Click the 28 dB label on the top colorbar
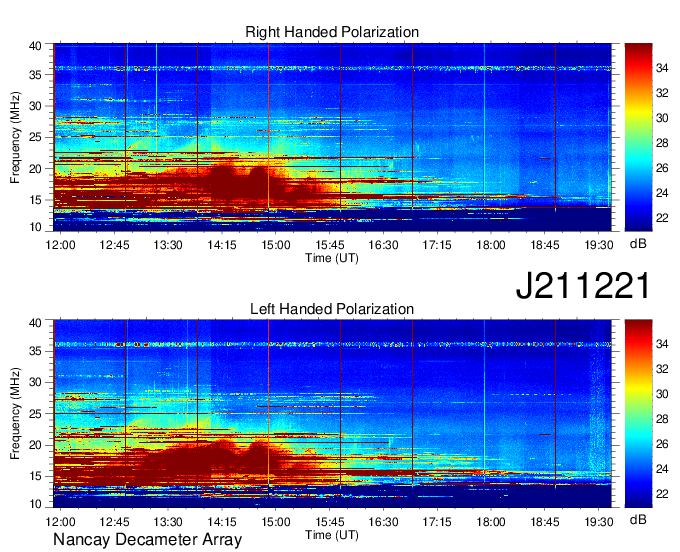This screenshot has height=552, width=680. point(662,143)
